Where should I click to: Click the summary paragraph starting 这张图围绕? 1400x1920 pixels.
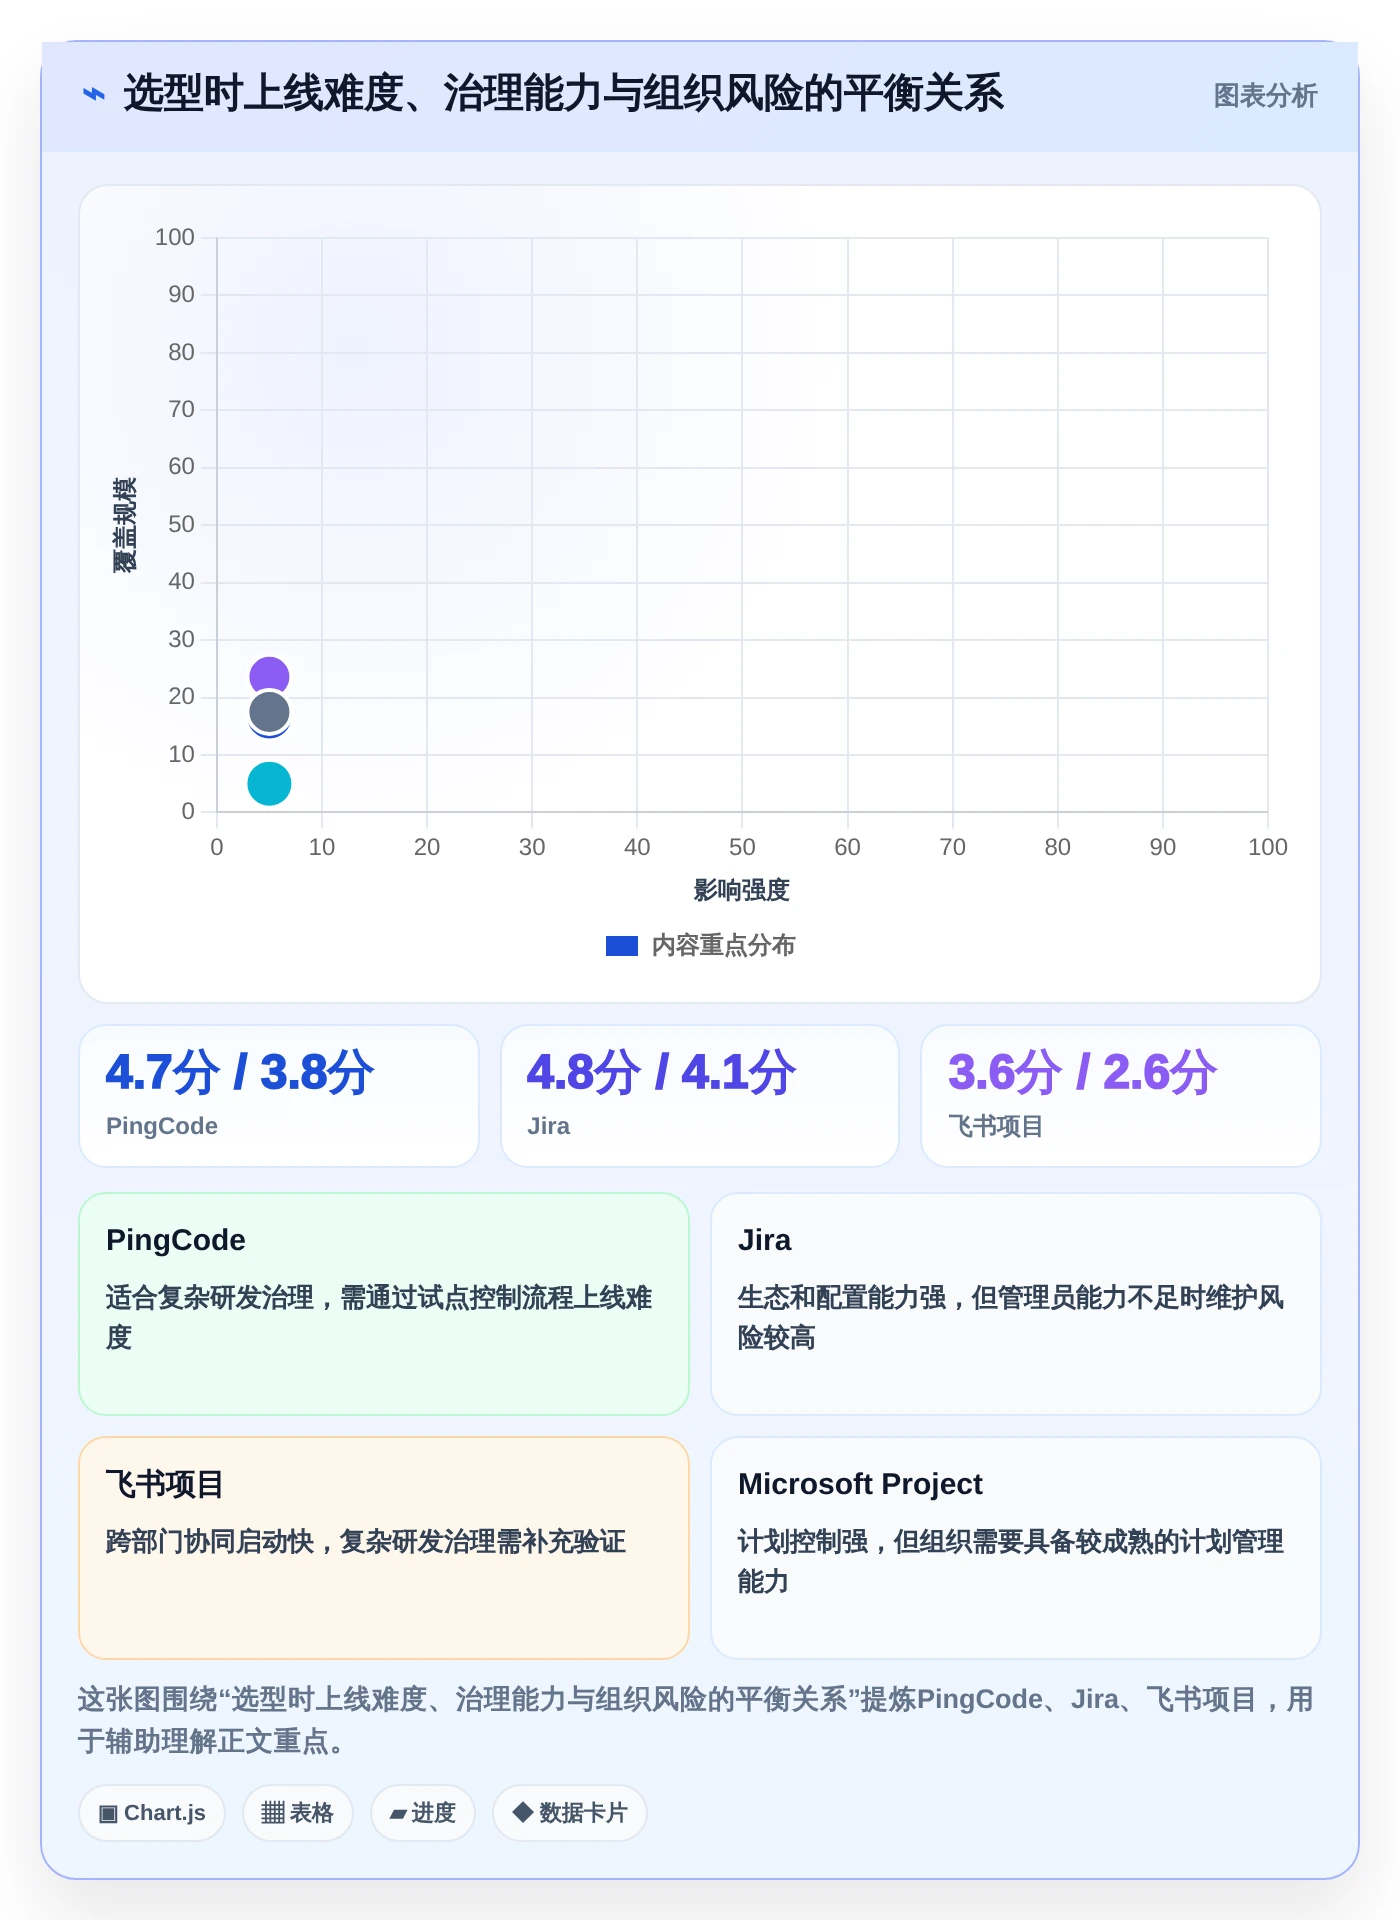coord(696,1720)
